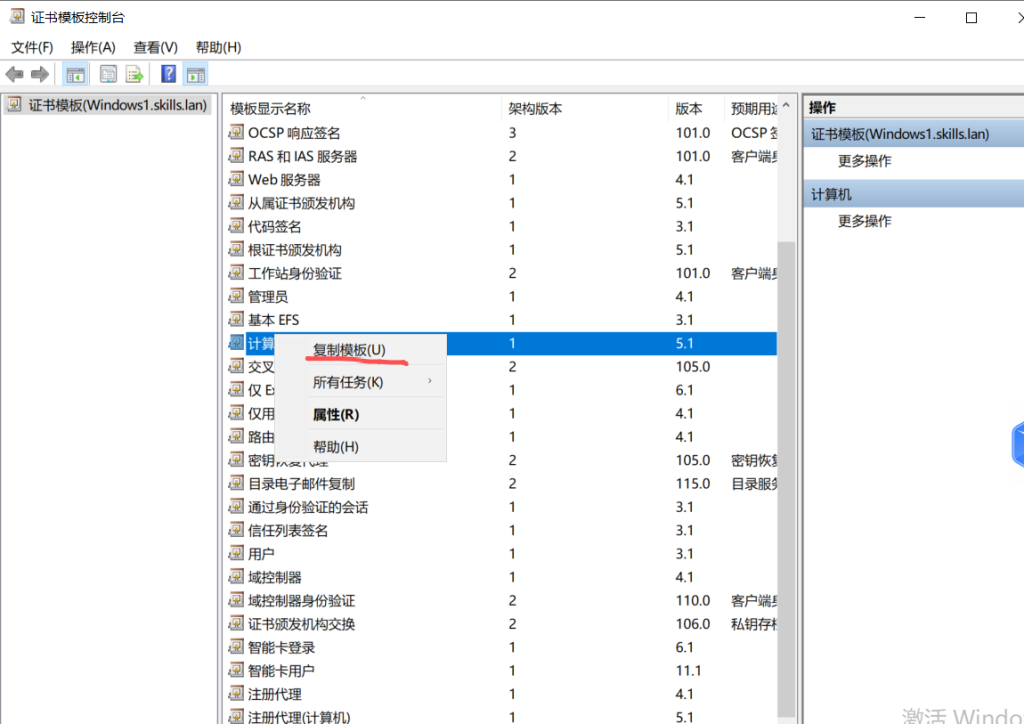
Task: Click the Properties toolbar icon
Action: point(108,74)
